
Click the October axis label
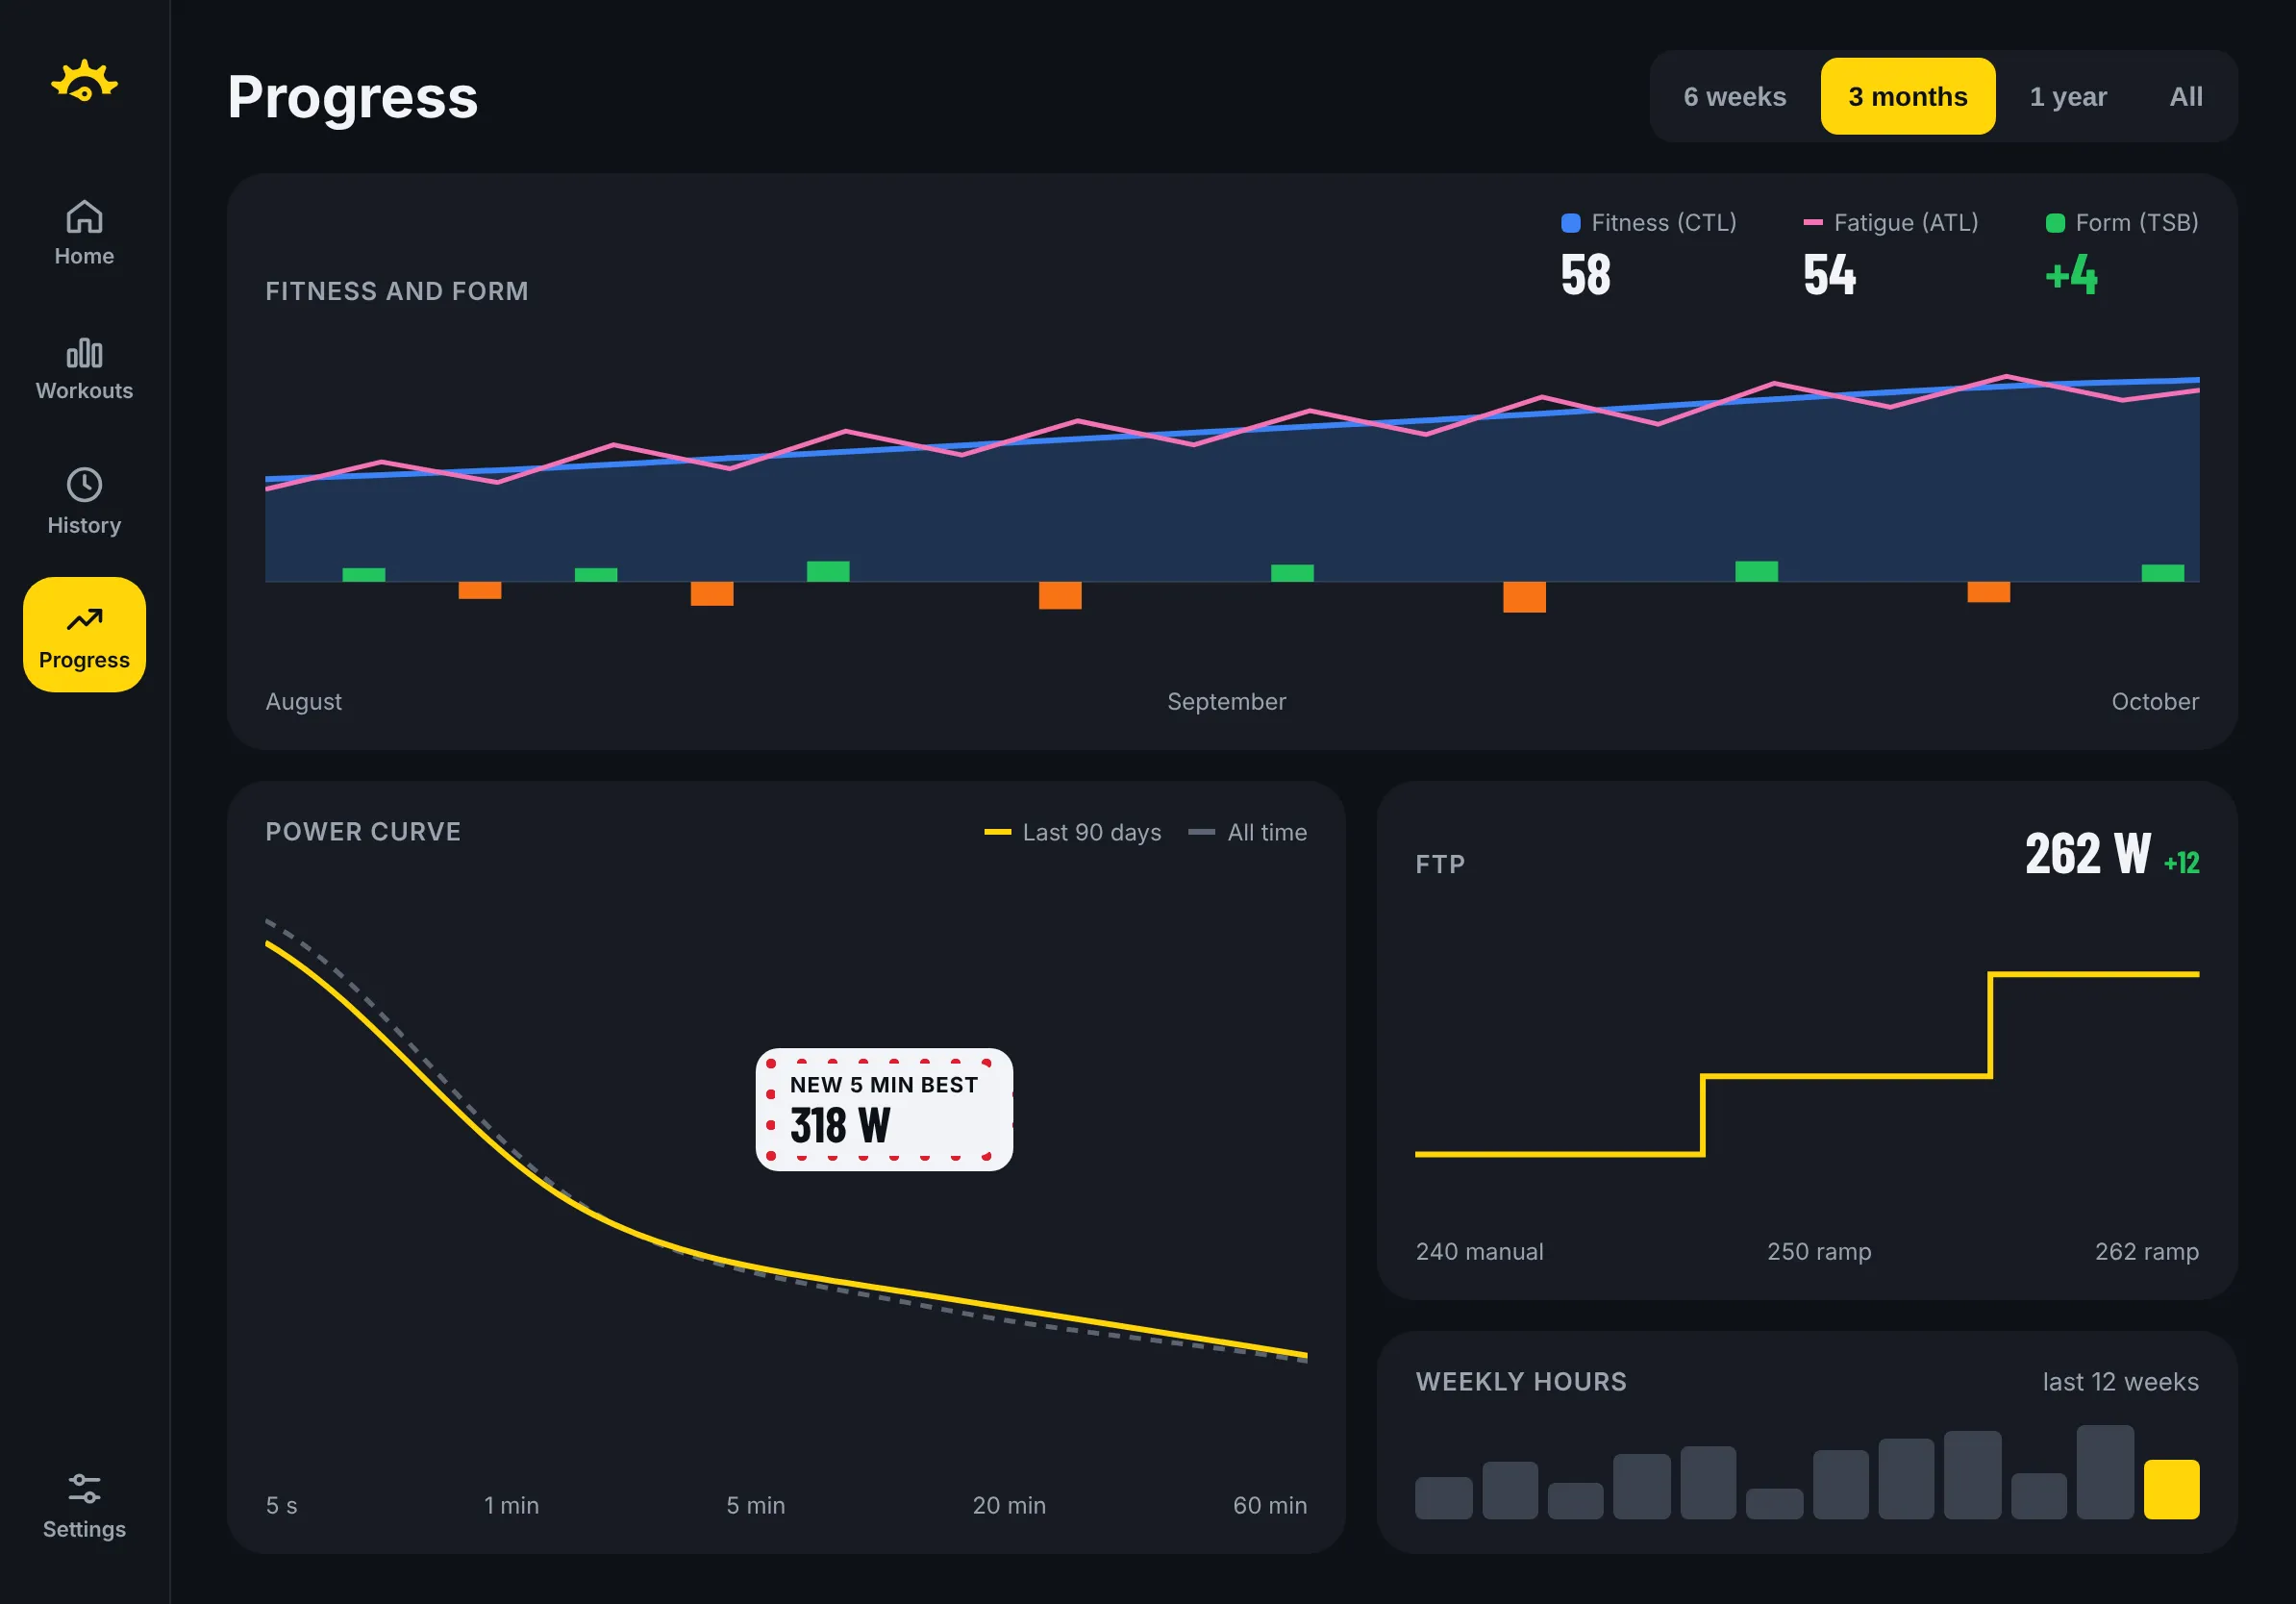[2154, 701]
